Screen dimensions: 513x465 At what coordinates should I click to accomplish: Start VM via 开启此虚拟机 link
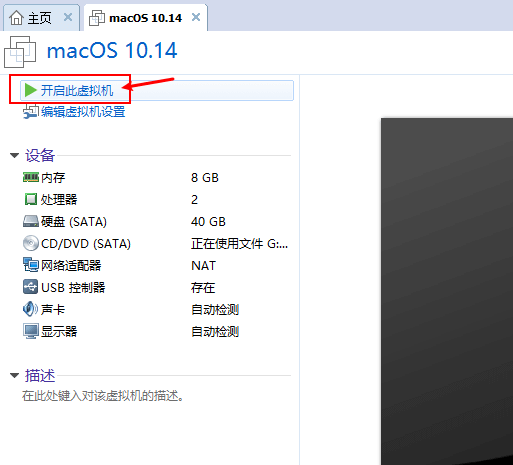coord(77,90)
